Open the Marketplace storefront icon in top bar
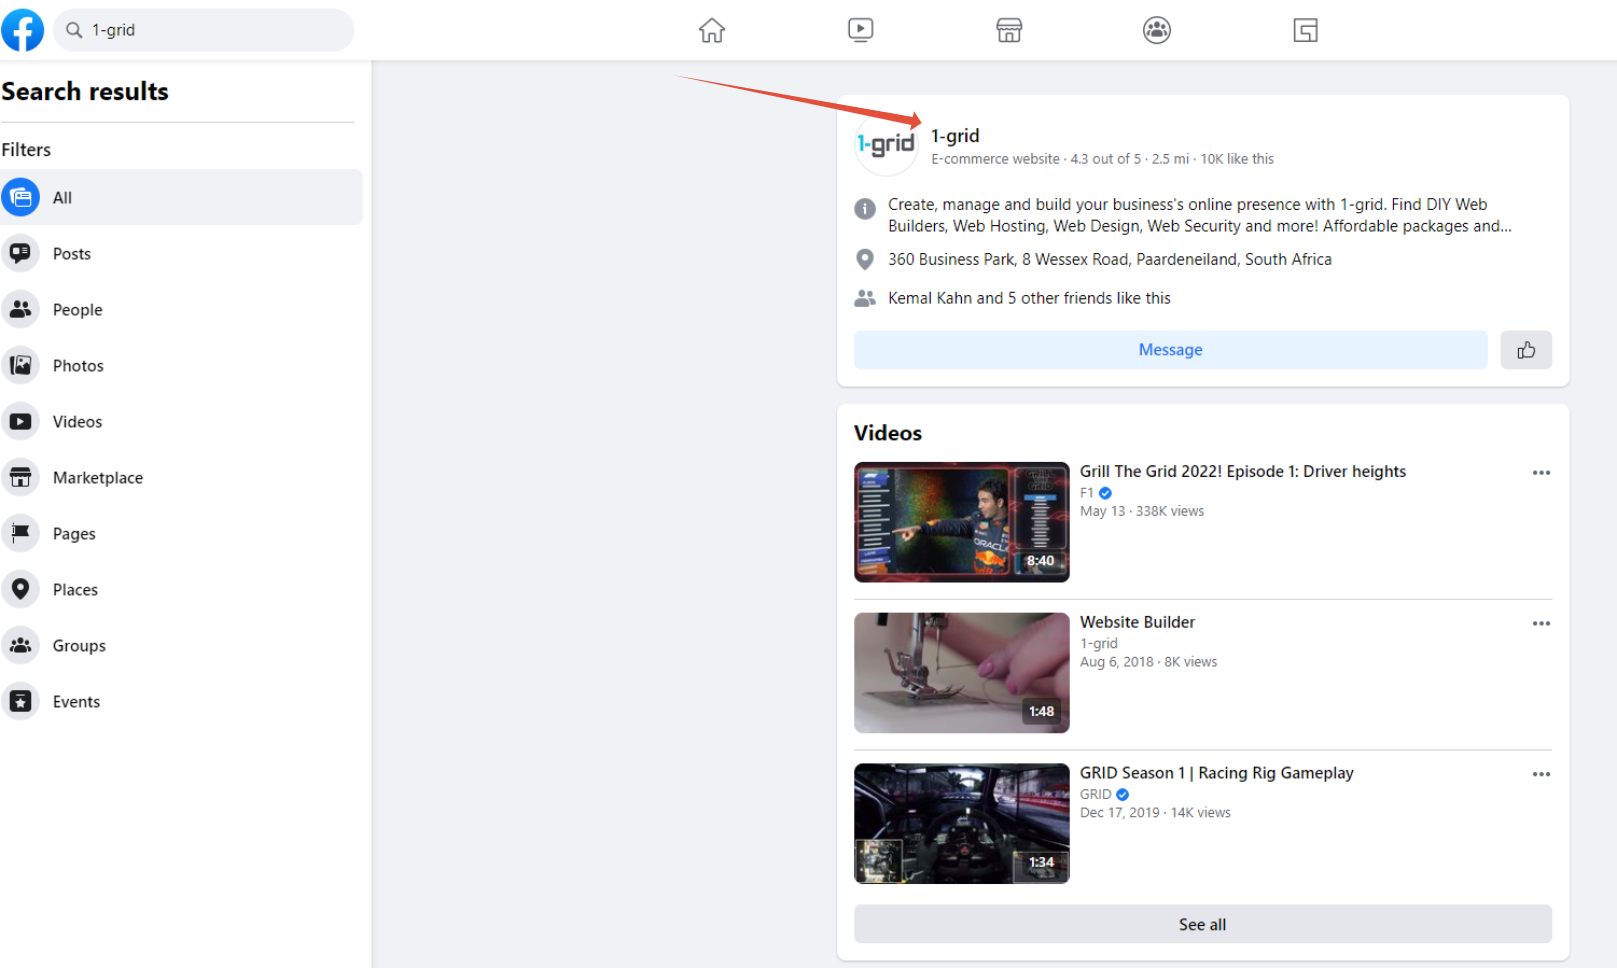This screenshot has height=968, width=1617. [1009, 30]
